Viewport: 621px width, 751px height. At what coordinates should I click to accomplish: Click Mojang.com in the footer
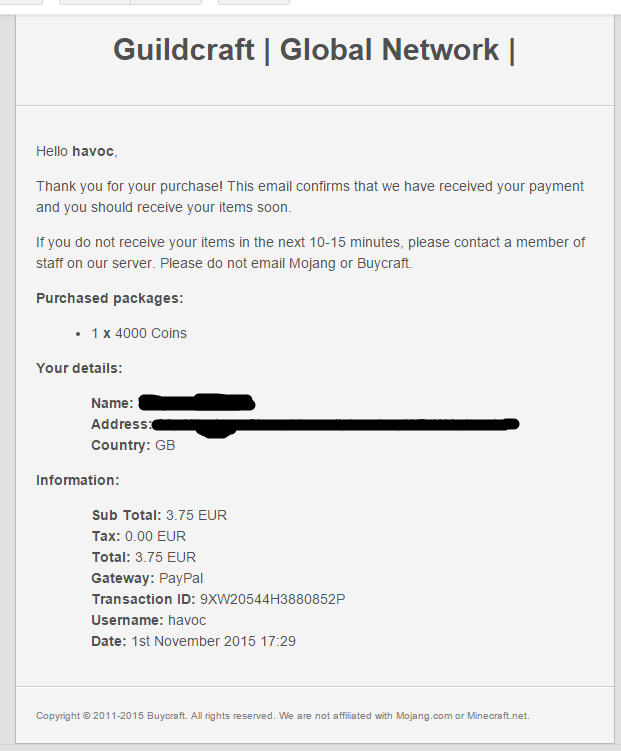click(x=424, y=716)
